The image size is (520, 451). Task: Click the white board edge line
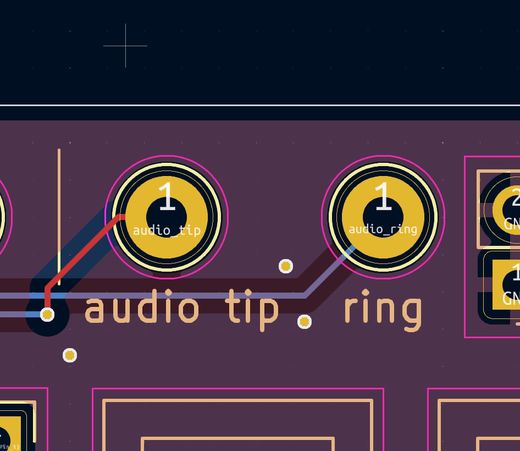(260, 105)
